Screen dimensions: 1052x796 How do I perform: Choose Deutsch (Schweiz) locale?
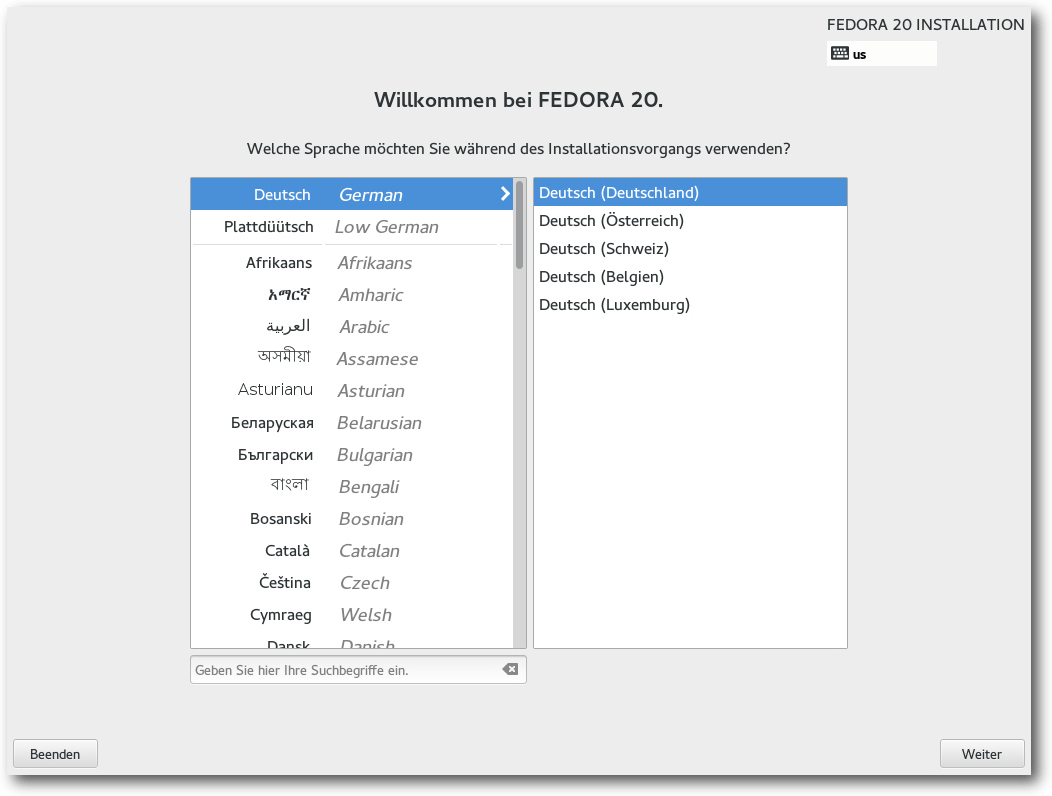coord(690,249)
